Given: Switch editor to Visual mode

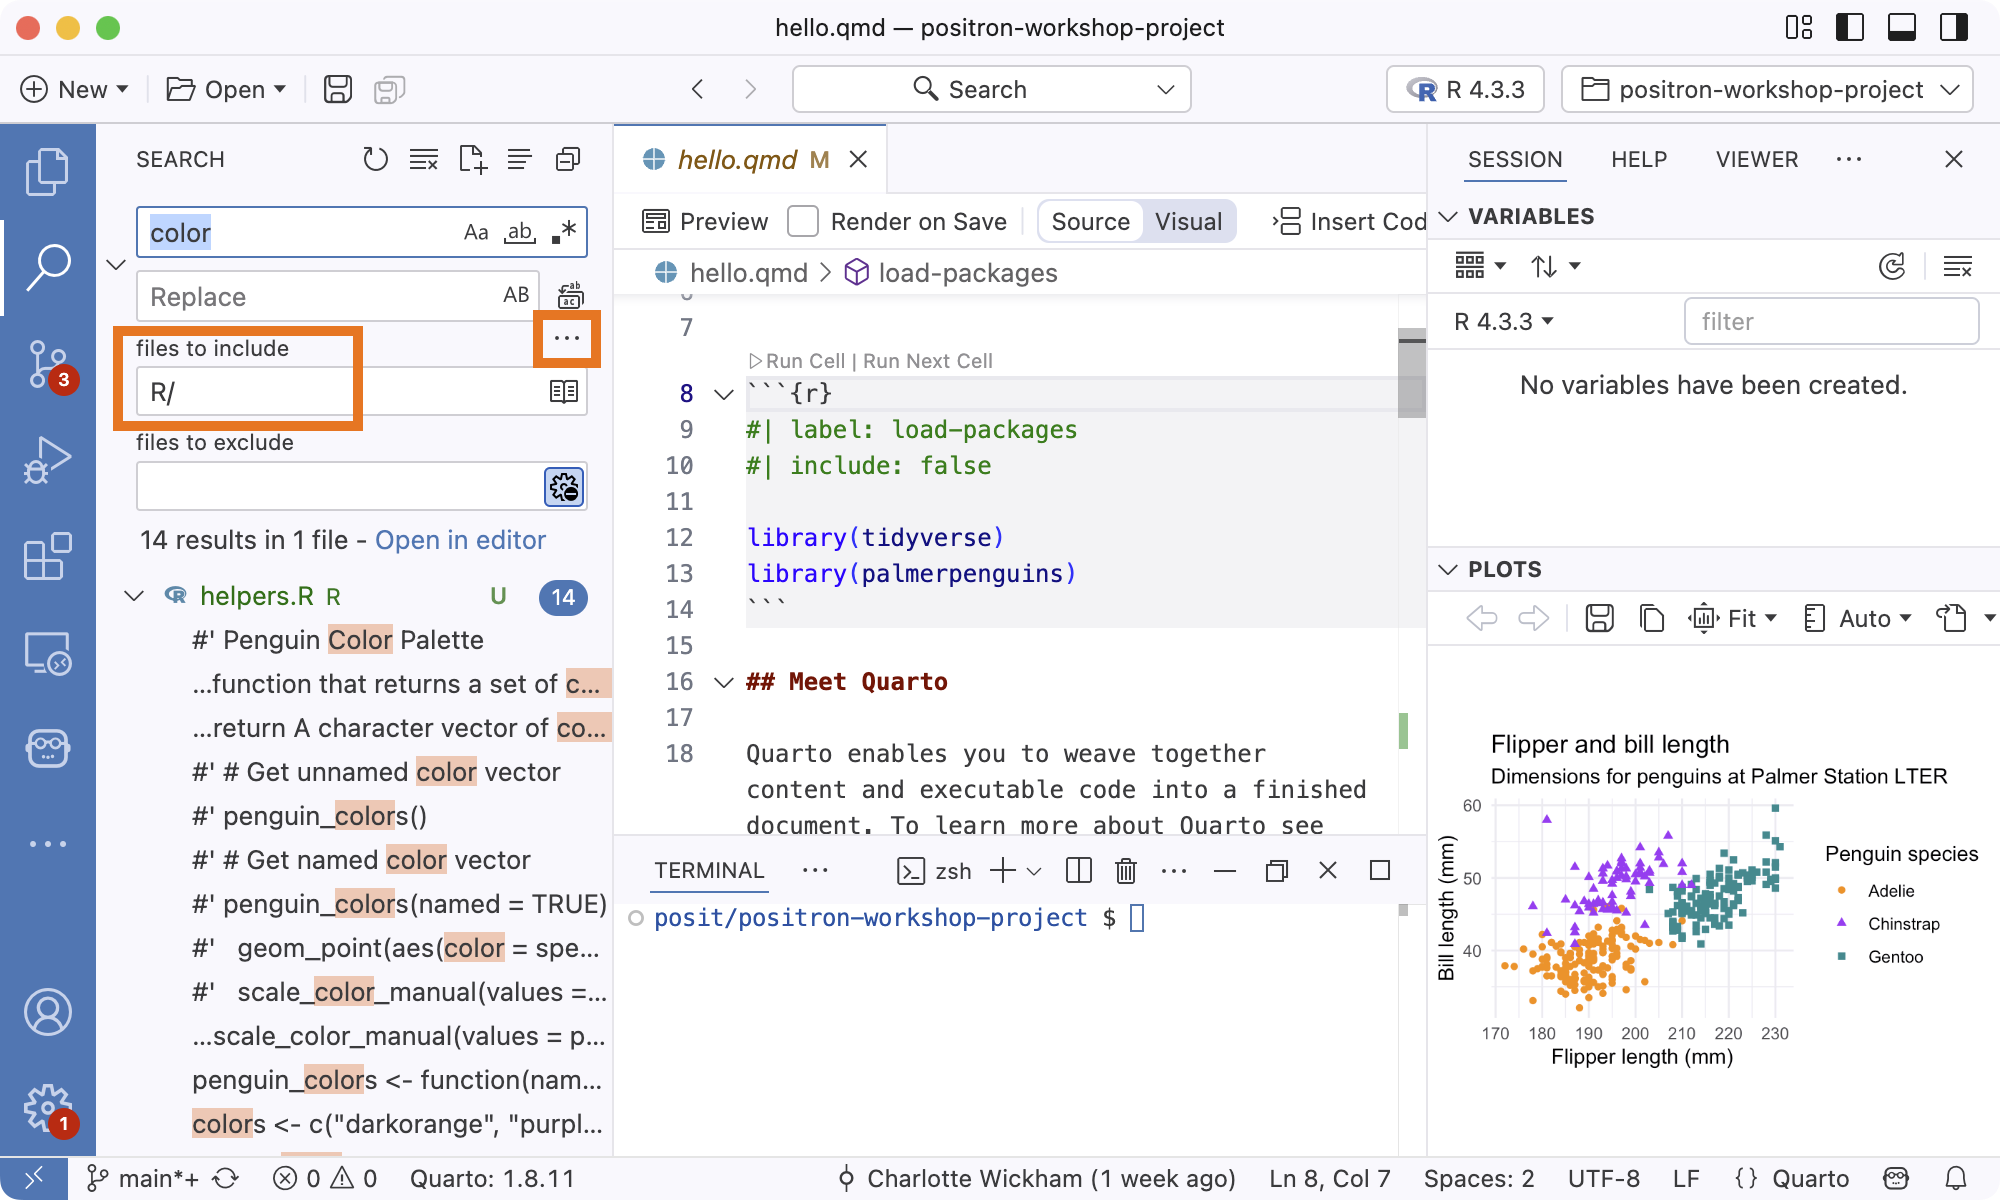Looking at the screenshot, I should [x=1188, y=221].
